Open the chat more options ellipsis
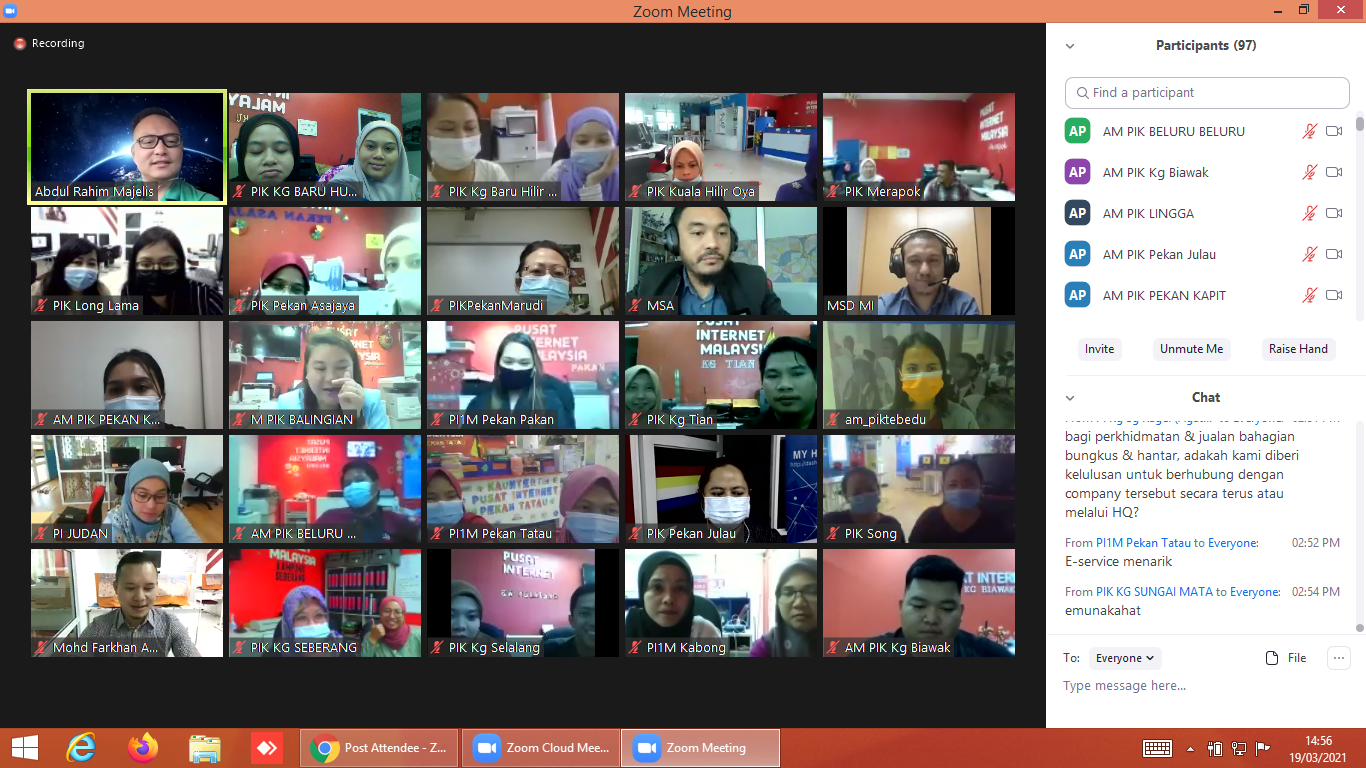This screenshot has height=768, width=1366. [1338, 658]
